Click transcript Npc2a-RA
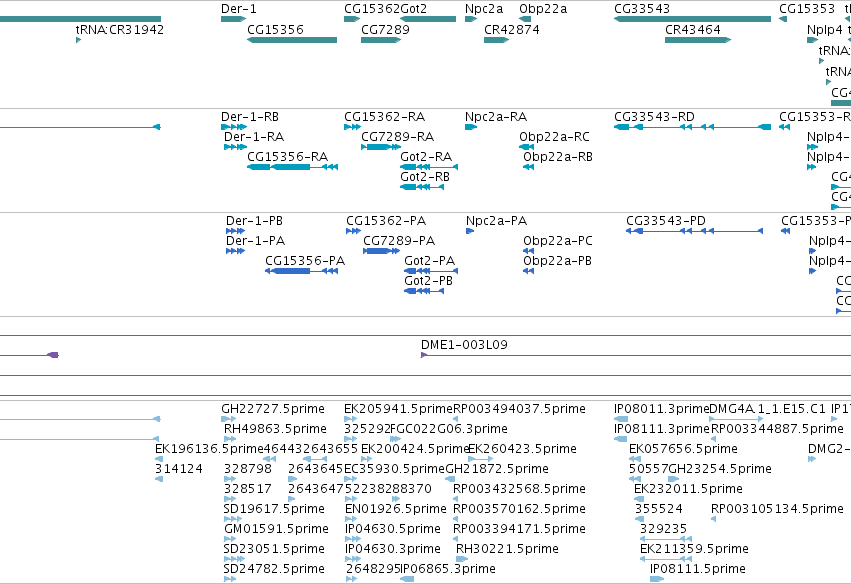 471,127
